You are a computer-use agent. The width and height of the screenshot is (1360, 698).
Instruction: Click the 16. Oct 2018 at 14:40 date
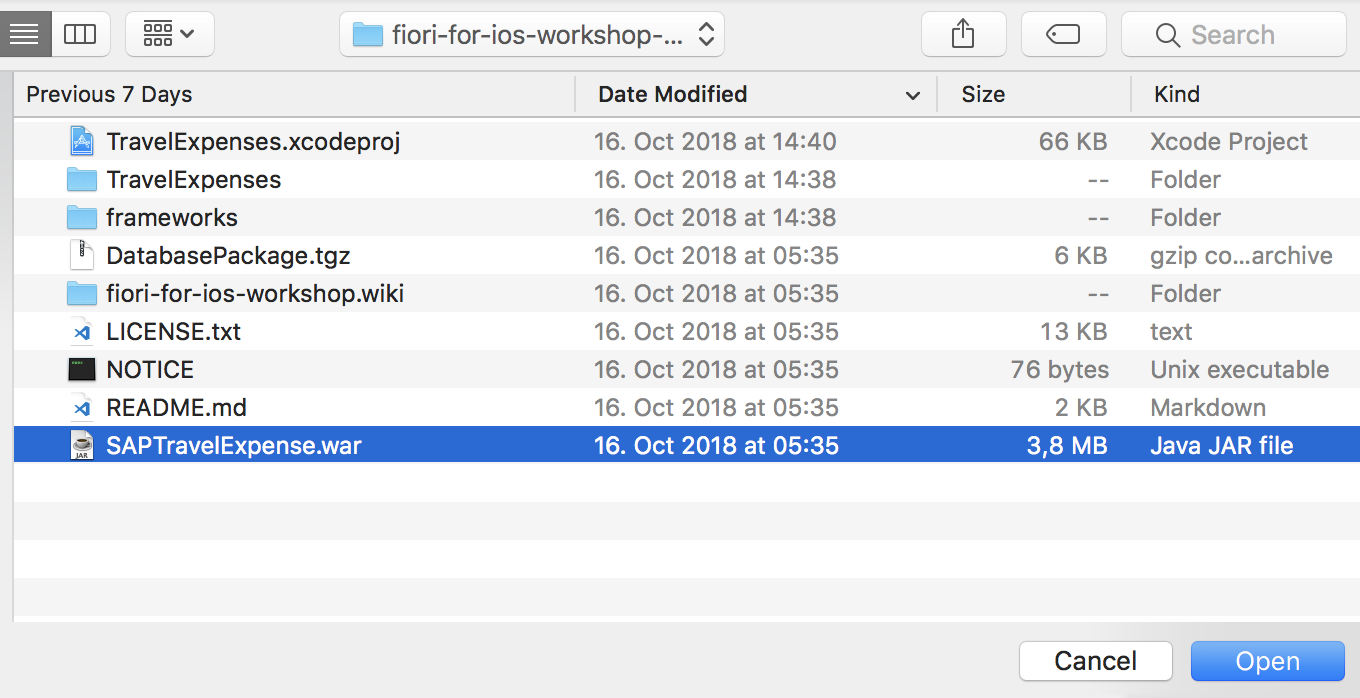point(715,142)
